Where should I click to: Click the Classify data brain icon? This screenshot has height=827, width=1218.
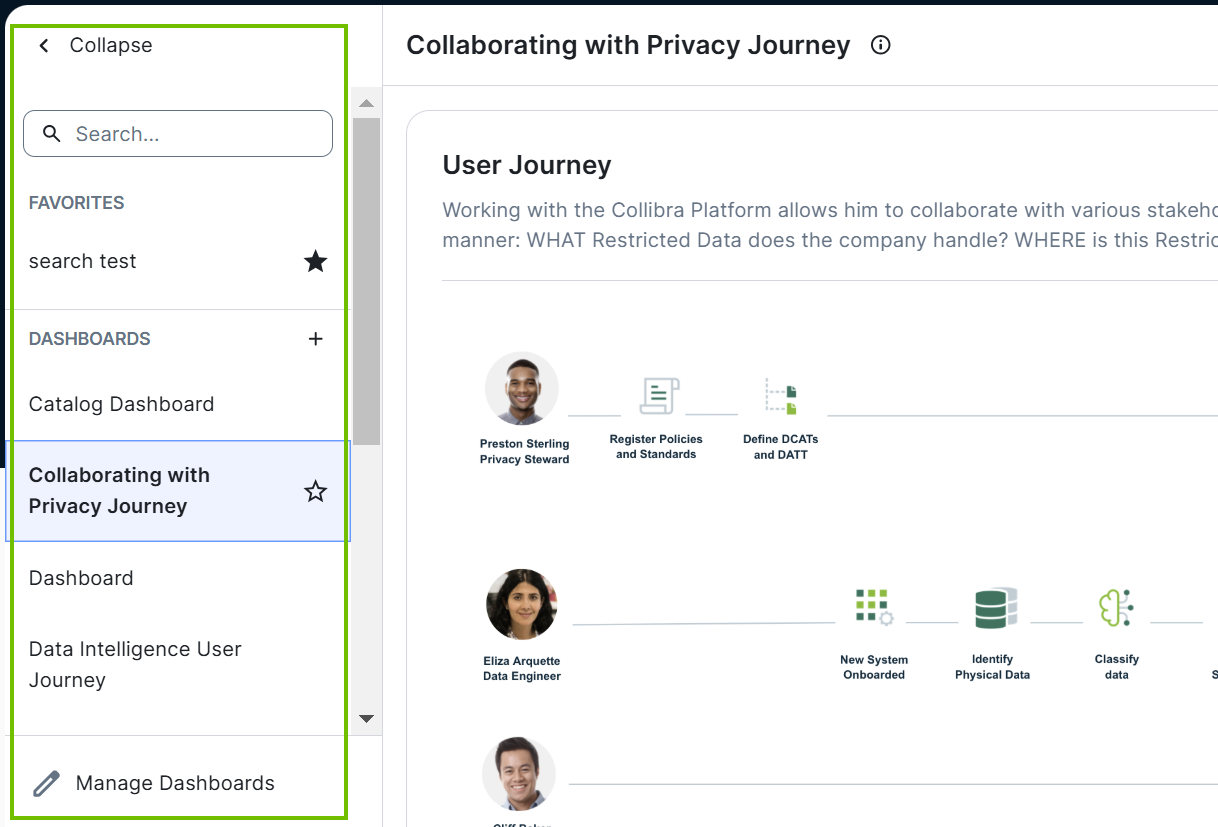pos(1115,608)
